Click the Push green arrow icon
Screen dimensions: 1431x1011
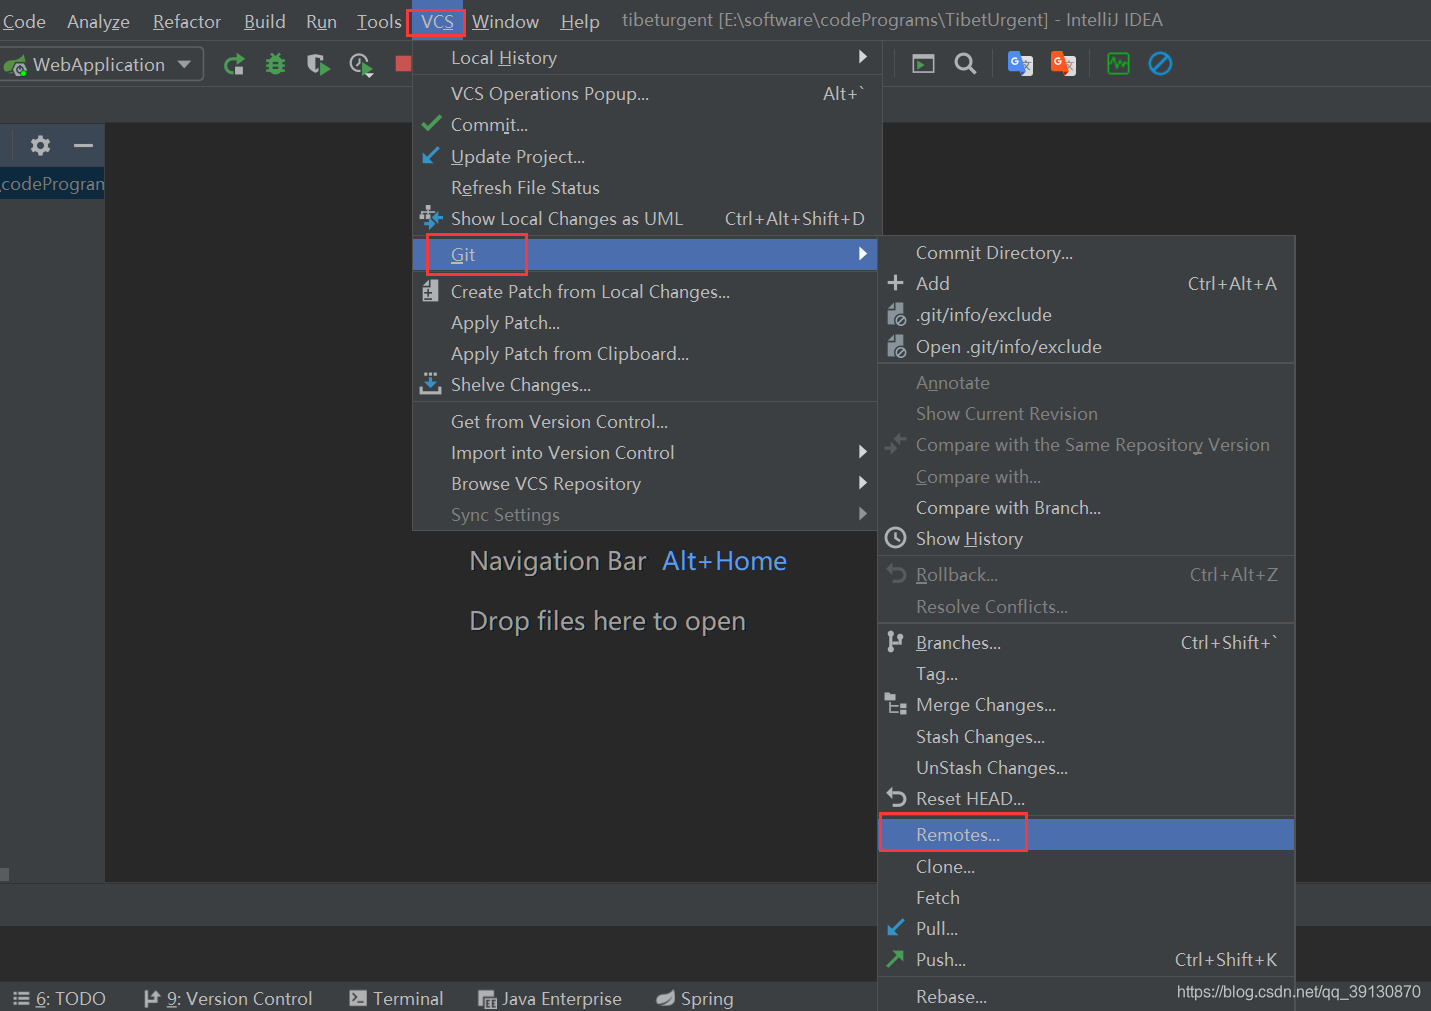pos(895,959)
